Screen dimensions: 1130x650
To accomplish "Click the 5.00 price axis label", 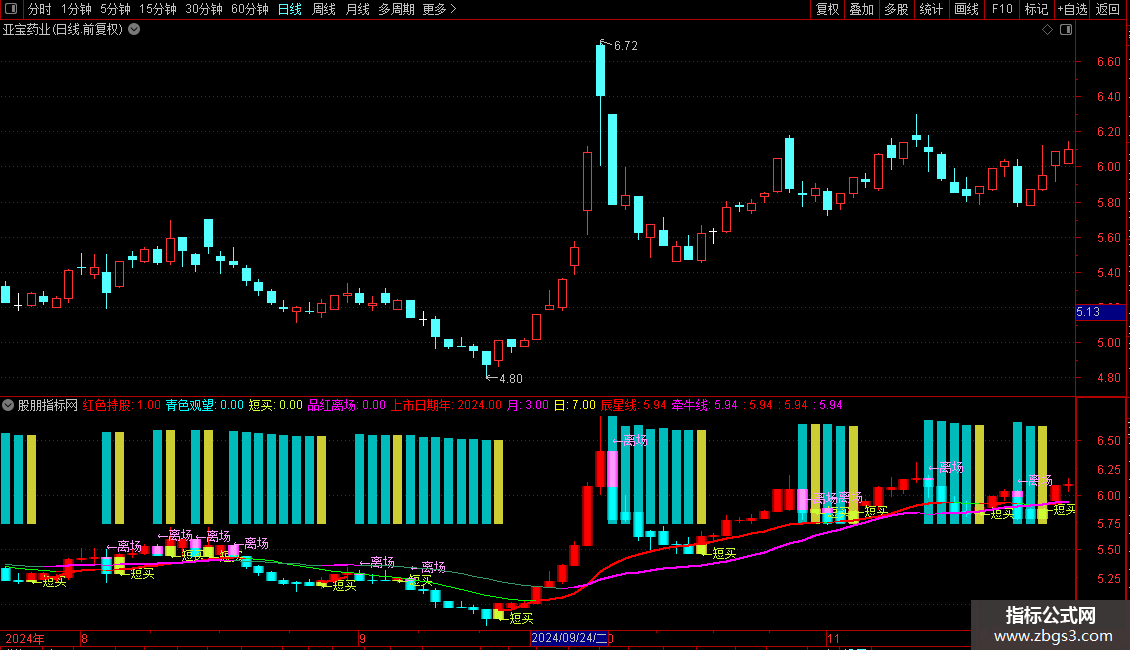I will click(x=1108, y=343).
